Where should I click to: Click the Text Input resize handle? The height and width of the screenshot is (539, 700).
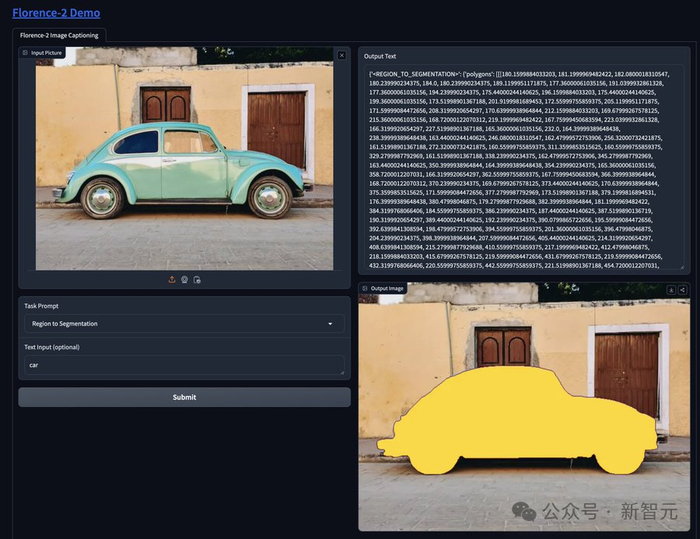[341, 372]
